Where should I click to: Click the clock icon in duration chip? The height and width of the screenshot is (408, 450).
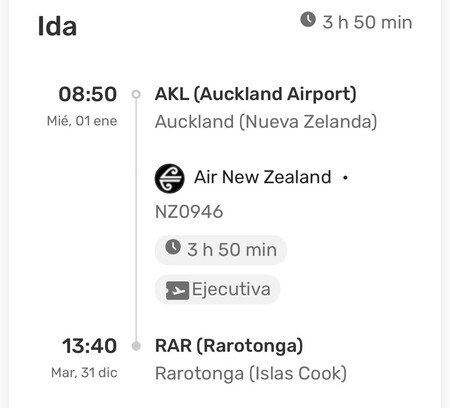tap(173, 247)
